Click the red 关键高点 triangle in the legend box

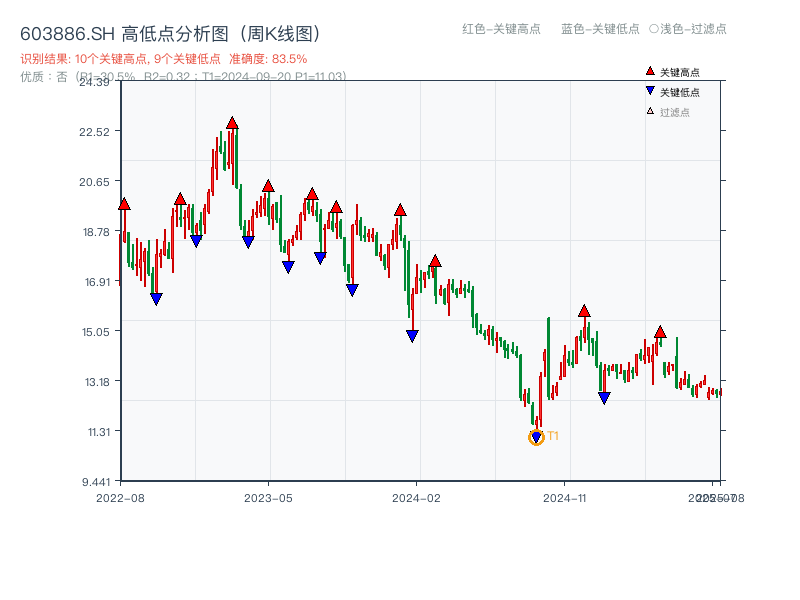[650, 71]
